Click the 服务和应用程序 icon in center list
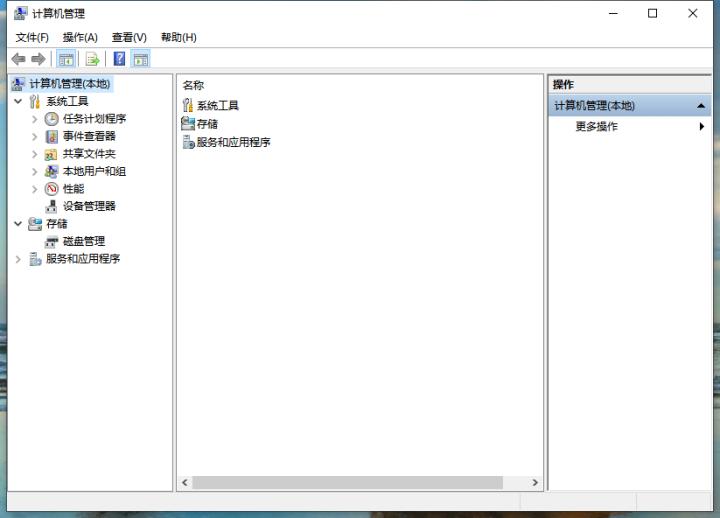 point(188,142)
